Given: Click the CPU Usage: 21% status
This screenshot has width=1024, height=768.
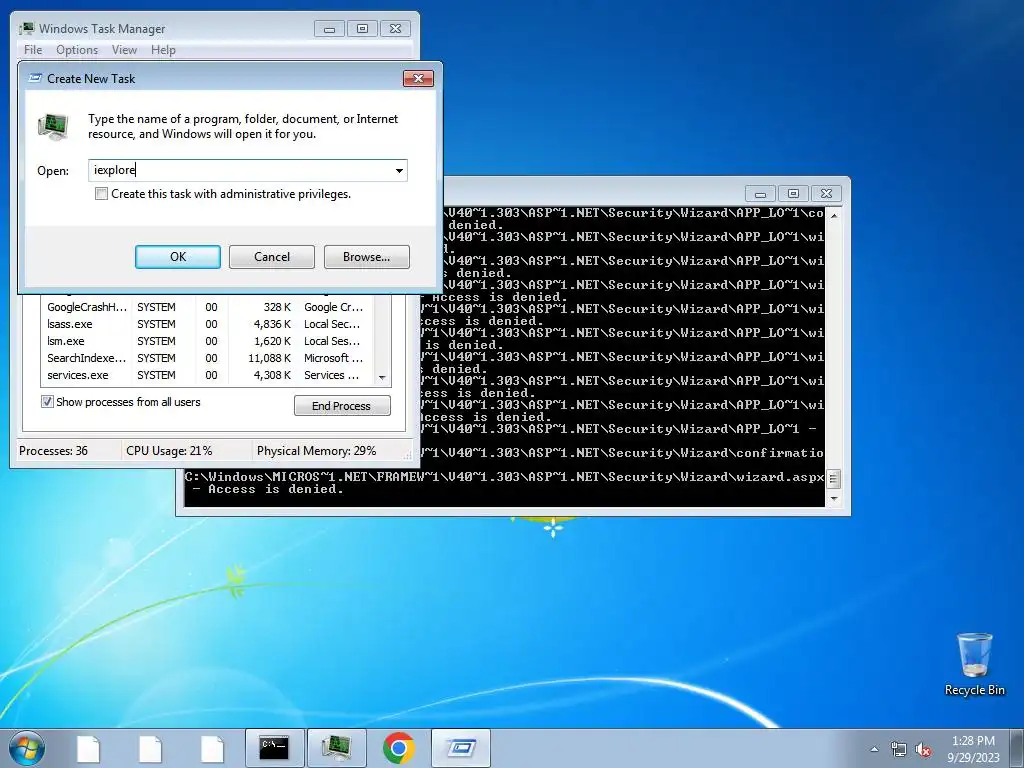Looking at the screenshot, I should click(x=169, y=451).
